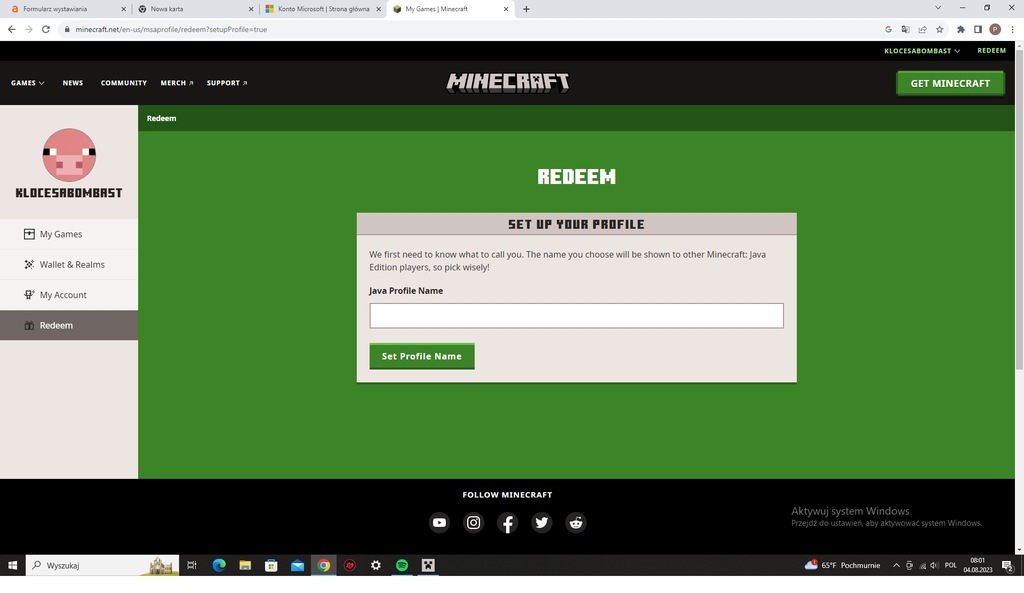Close the My Games Minecraft tab
1024x593 pixels.
tap(505, 9)
